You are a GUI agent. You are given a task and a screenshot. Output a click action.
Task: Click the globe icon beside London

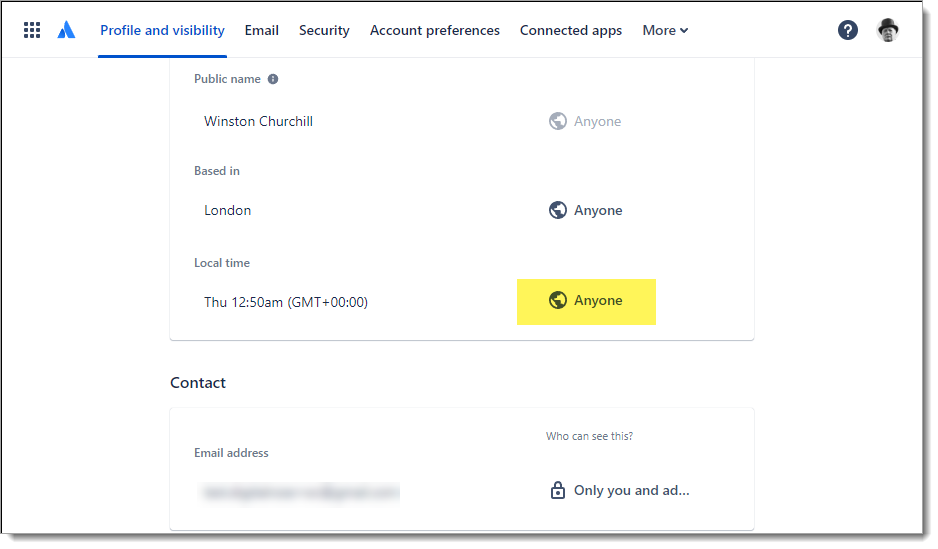pos(558,210)
